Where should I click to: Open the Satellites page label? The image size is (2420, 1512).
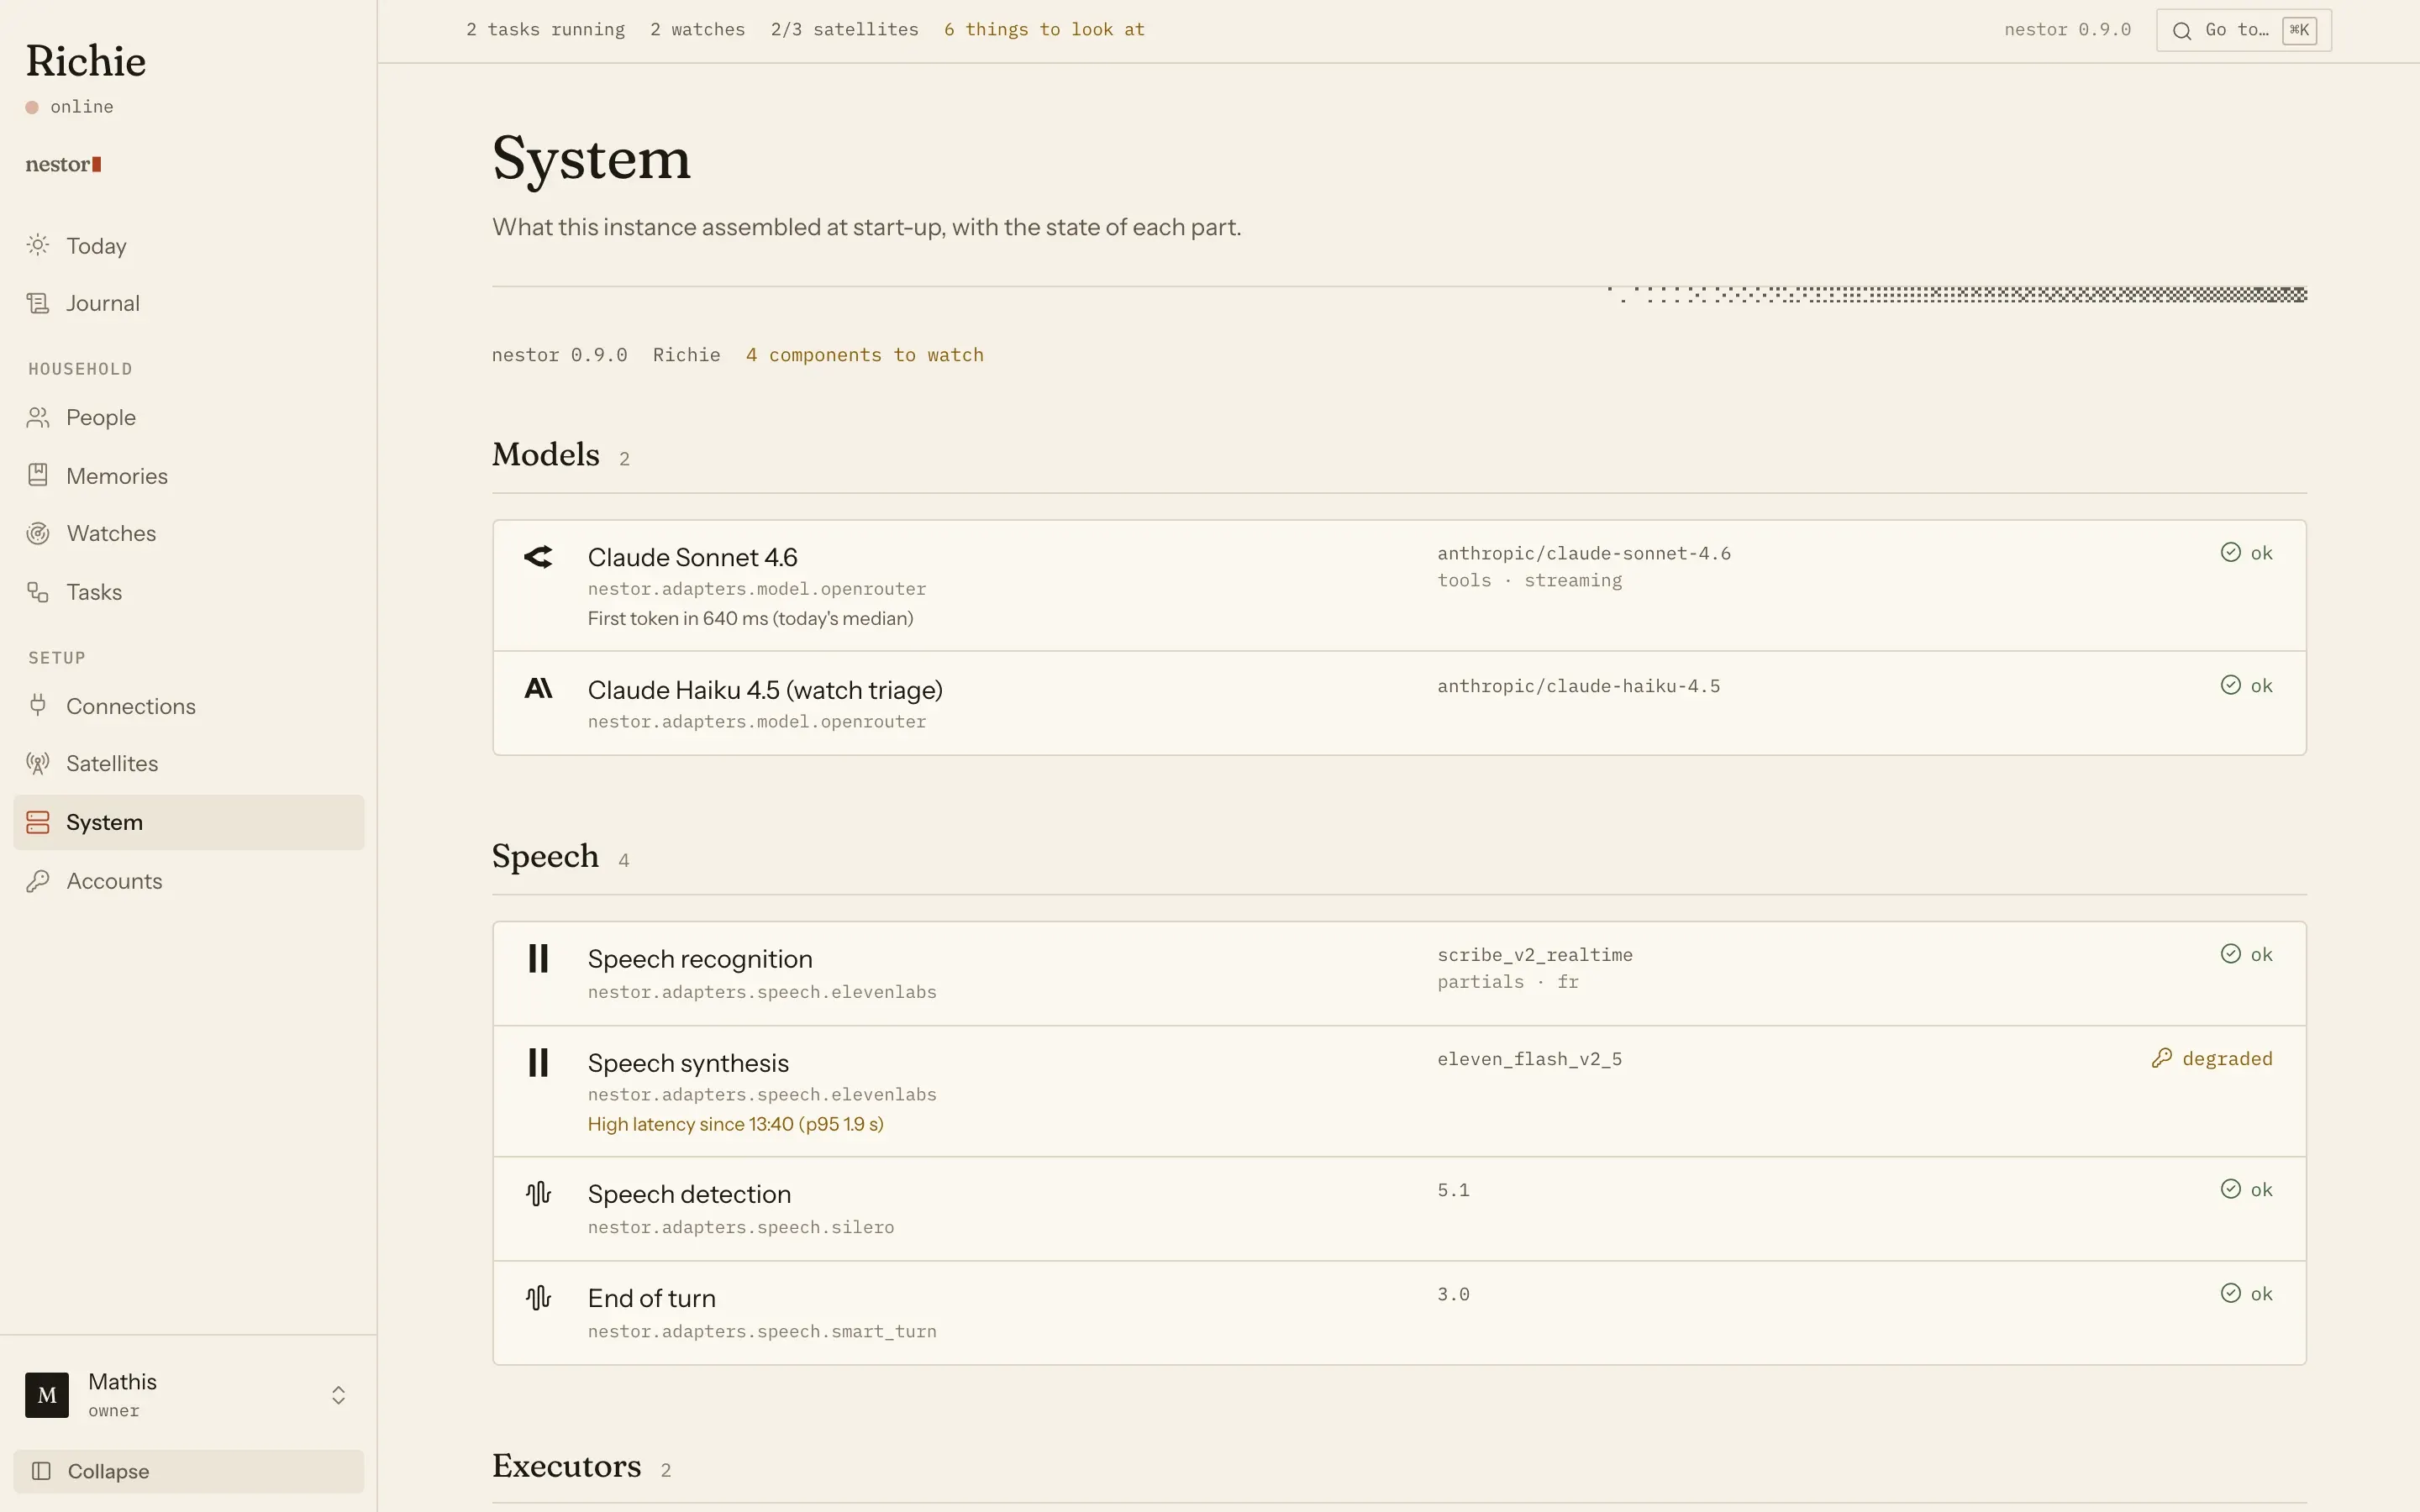[112, 764]
